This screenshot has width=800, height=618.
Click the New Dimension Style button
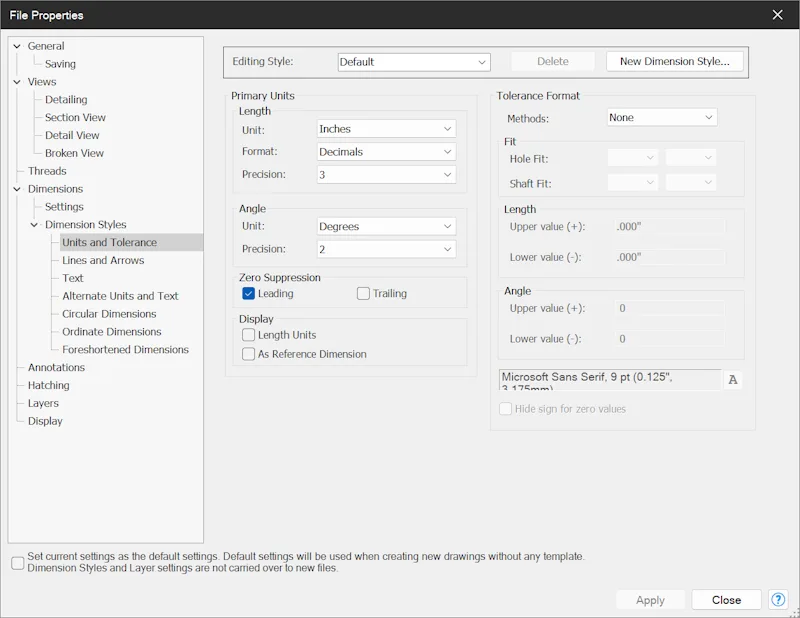[674, 61]
